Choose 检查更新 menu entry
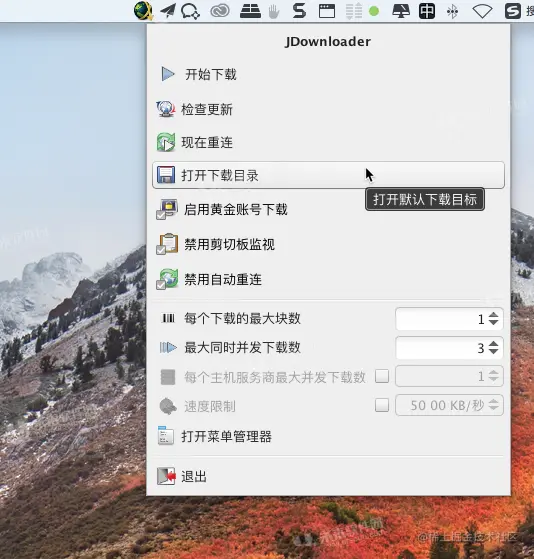 click(328, 109)
